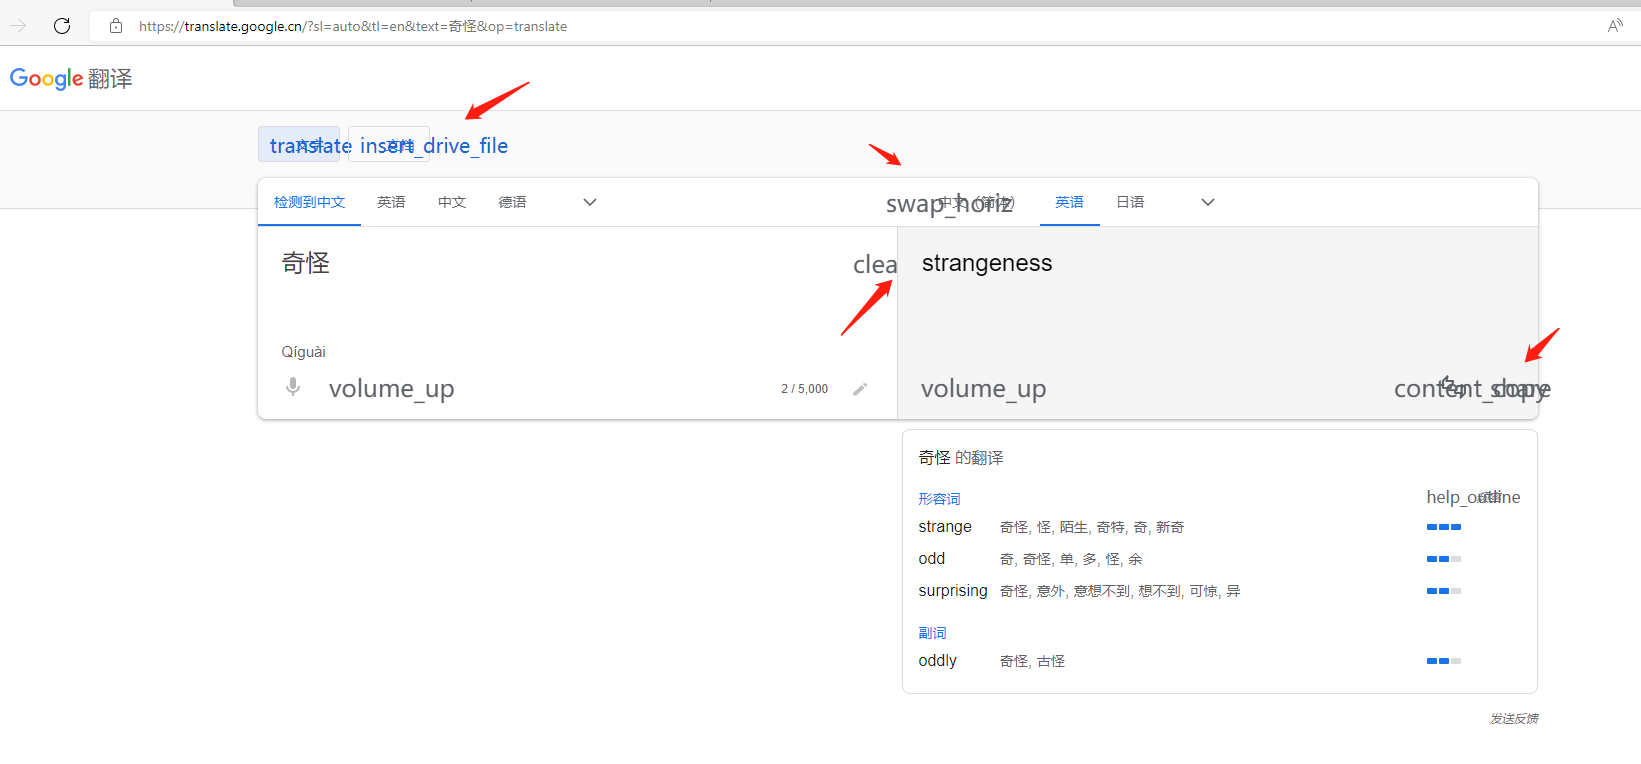The height and width of the screenshot is (764, 1641).
Task: Select the 'insert_drive_file' document mode button
Action: pyautogui.click(x=389, y=145)
